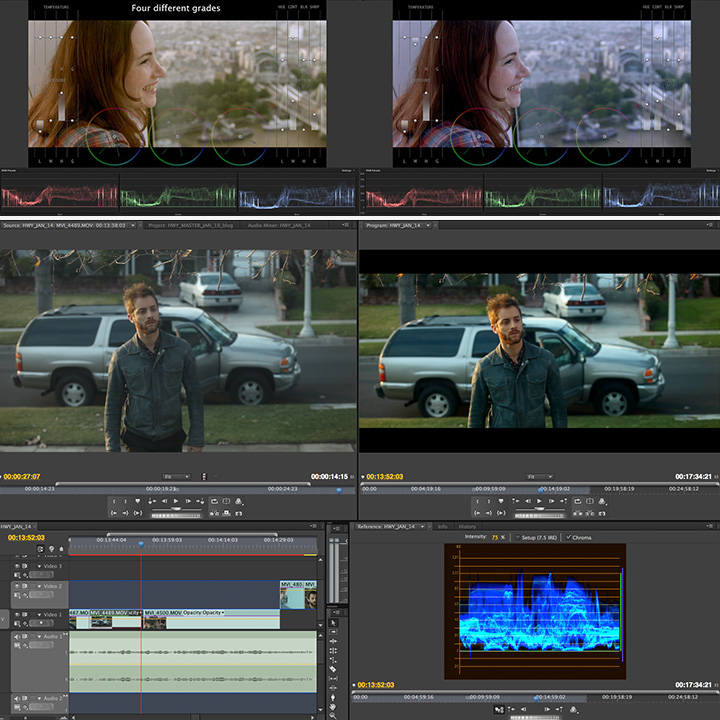This screenshot has width=720, height=720.
Task: Toggle Safe Margins in Source monitor
Action: 226,501
